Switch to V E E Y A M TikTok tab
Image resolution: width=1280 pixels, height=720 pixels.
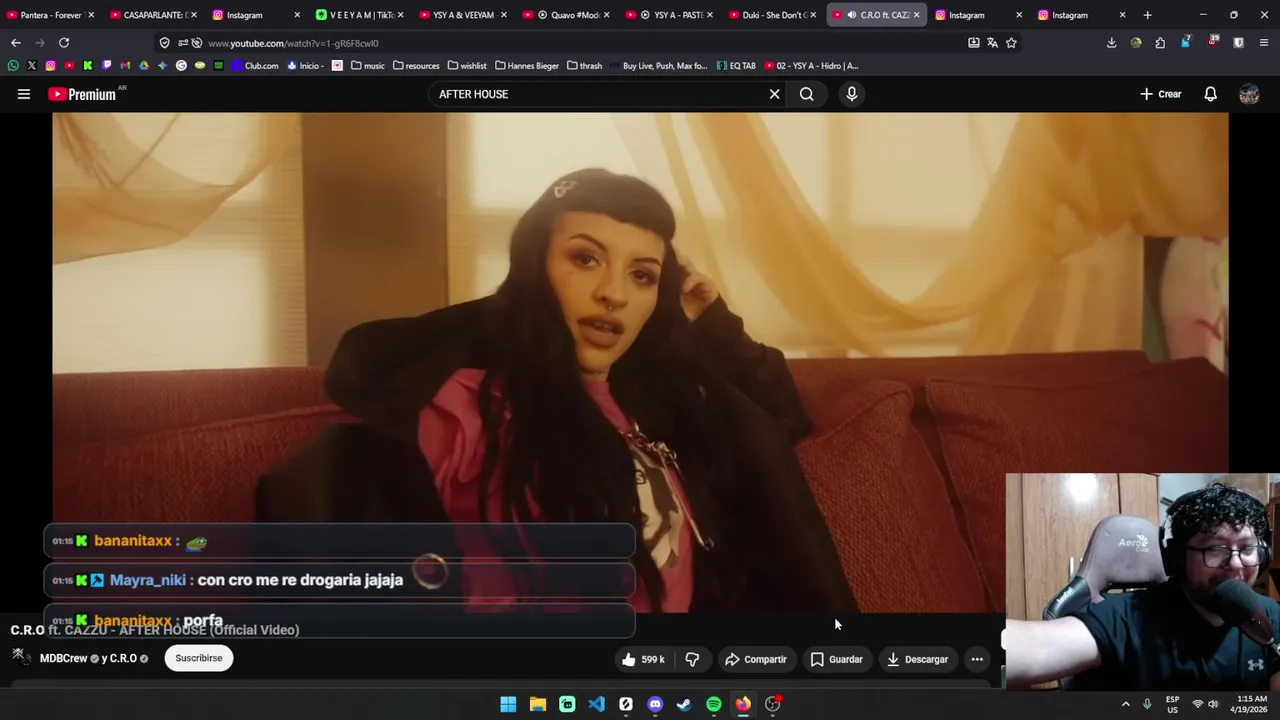pos(360,15)
